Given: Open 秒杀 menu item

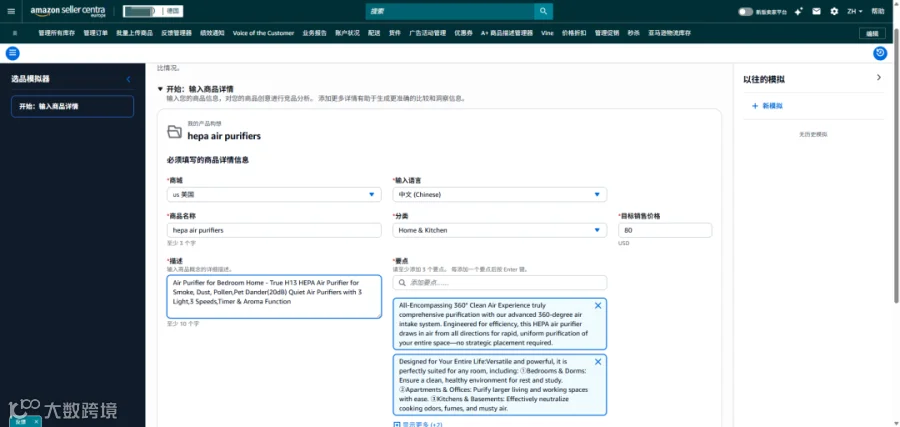Looking at the screenshot, I should pyautogui.click(x=634, y=33).
